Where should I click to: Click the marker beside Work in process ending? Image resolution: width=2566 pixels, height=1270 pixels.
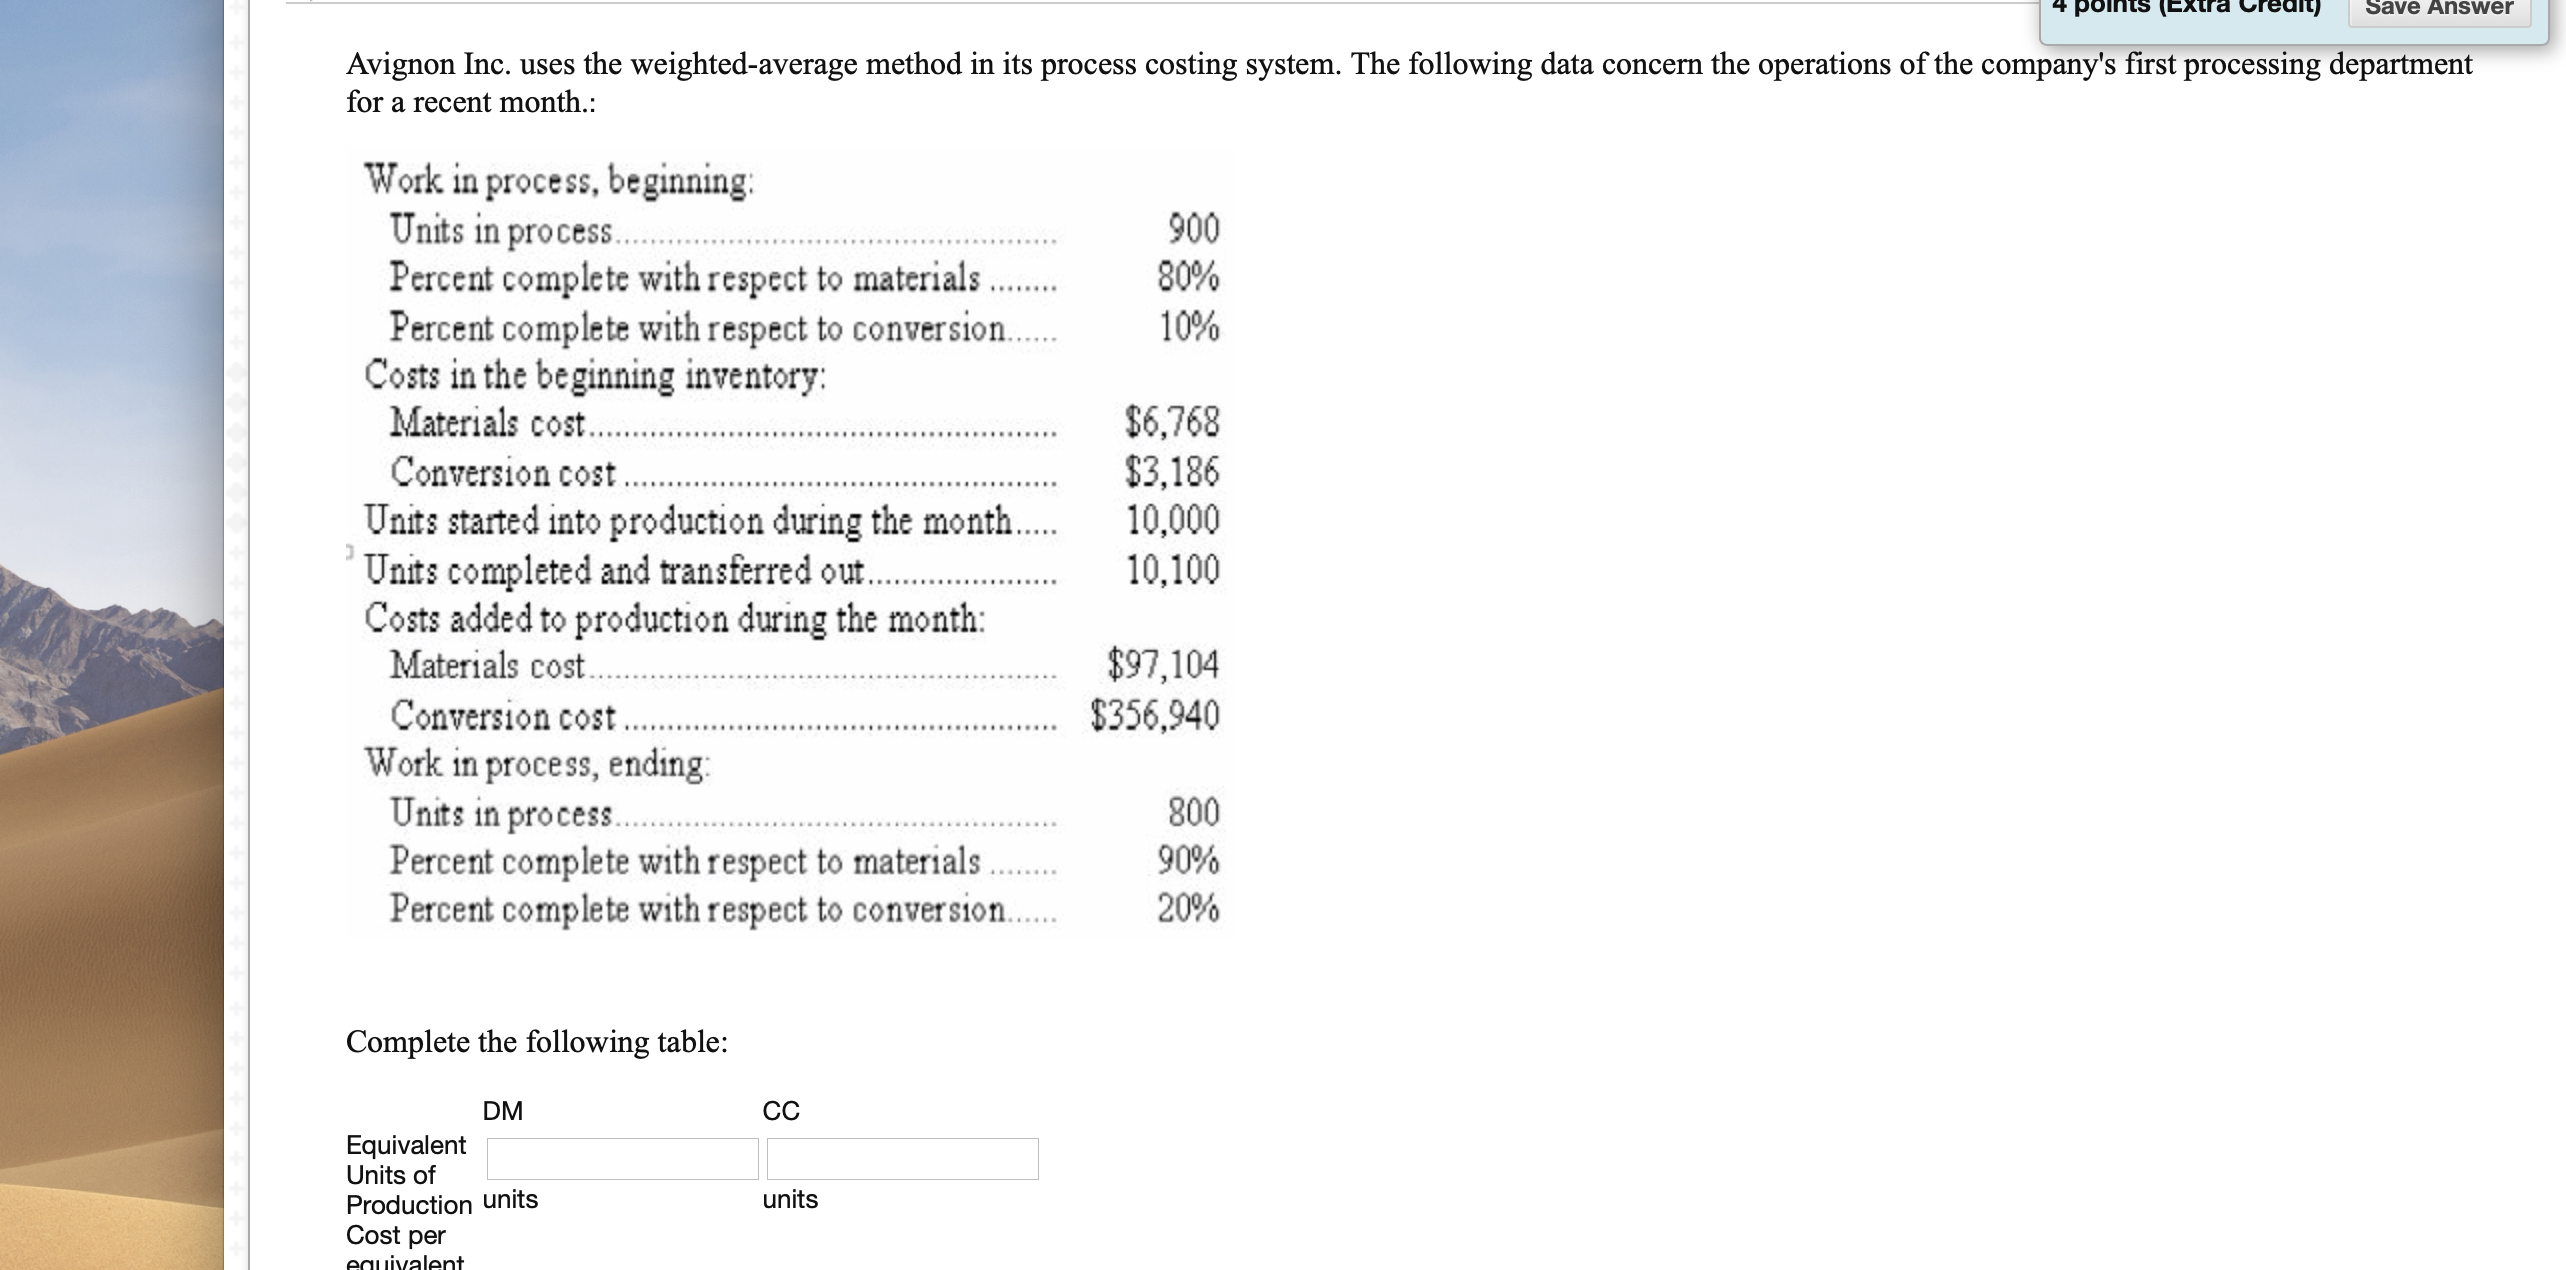click(x=237, y=763)
